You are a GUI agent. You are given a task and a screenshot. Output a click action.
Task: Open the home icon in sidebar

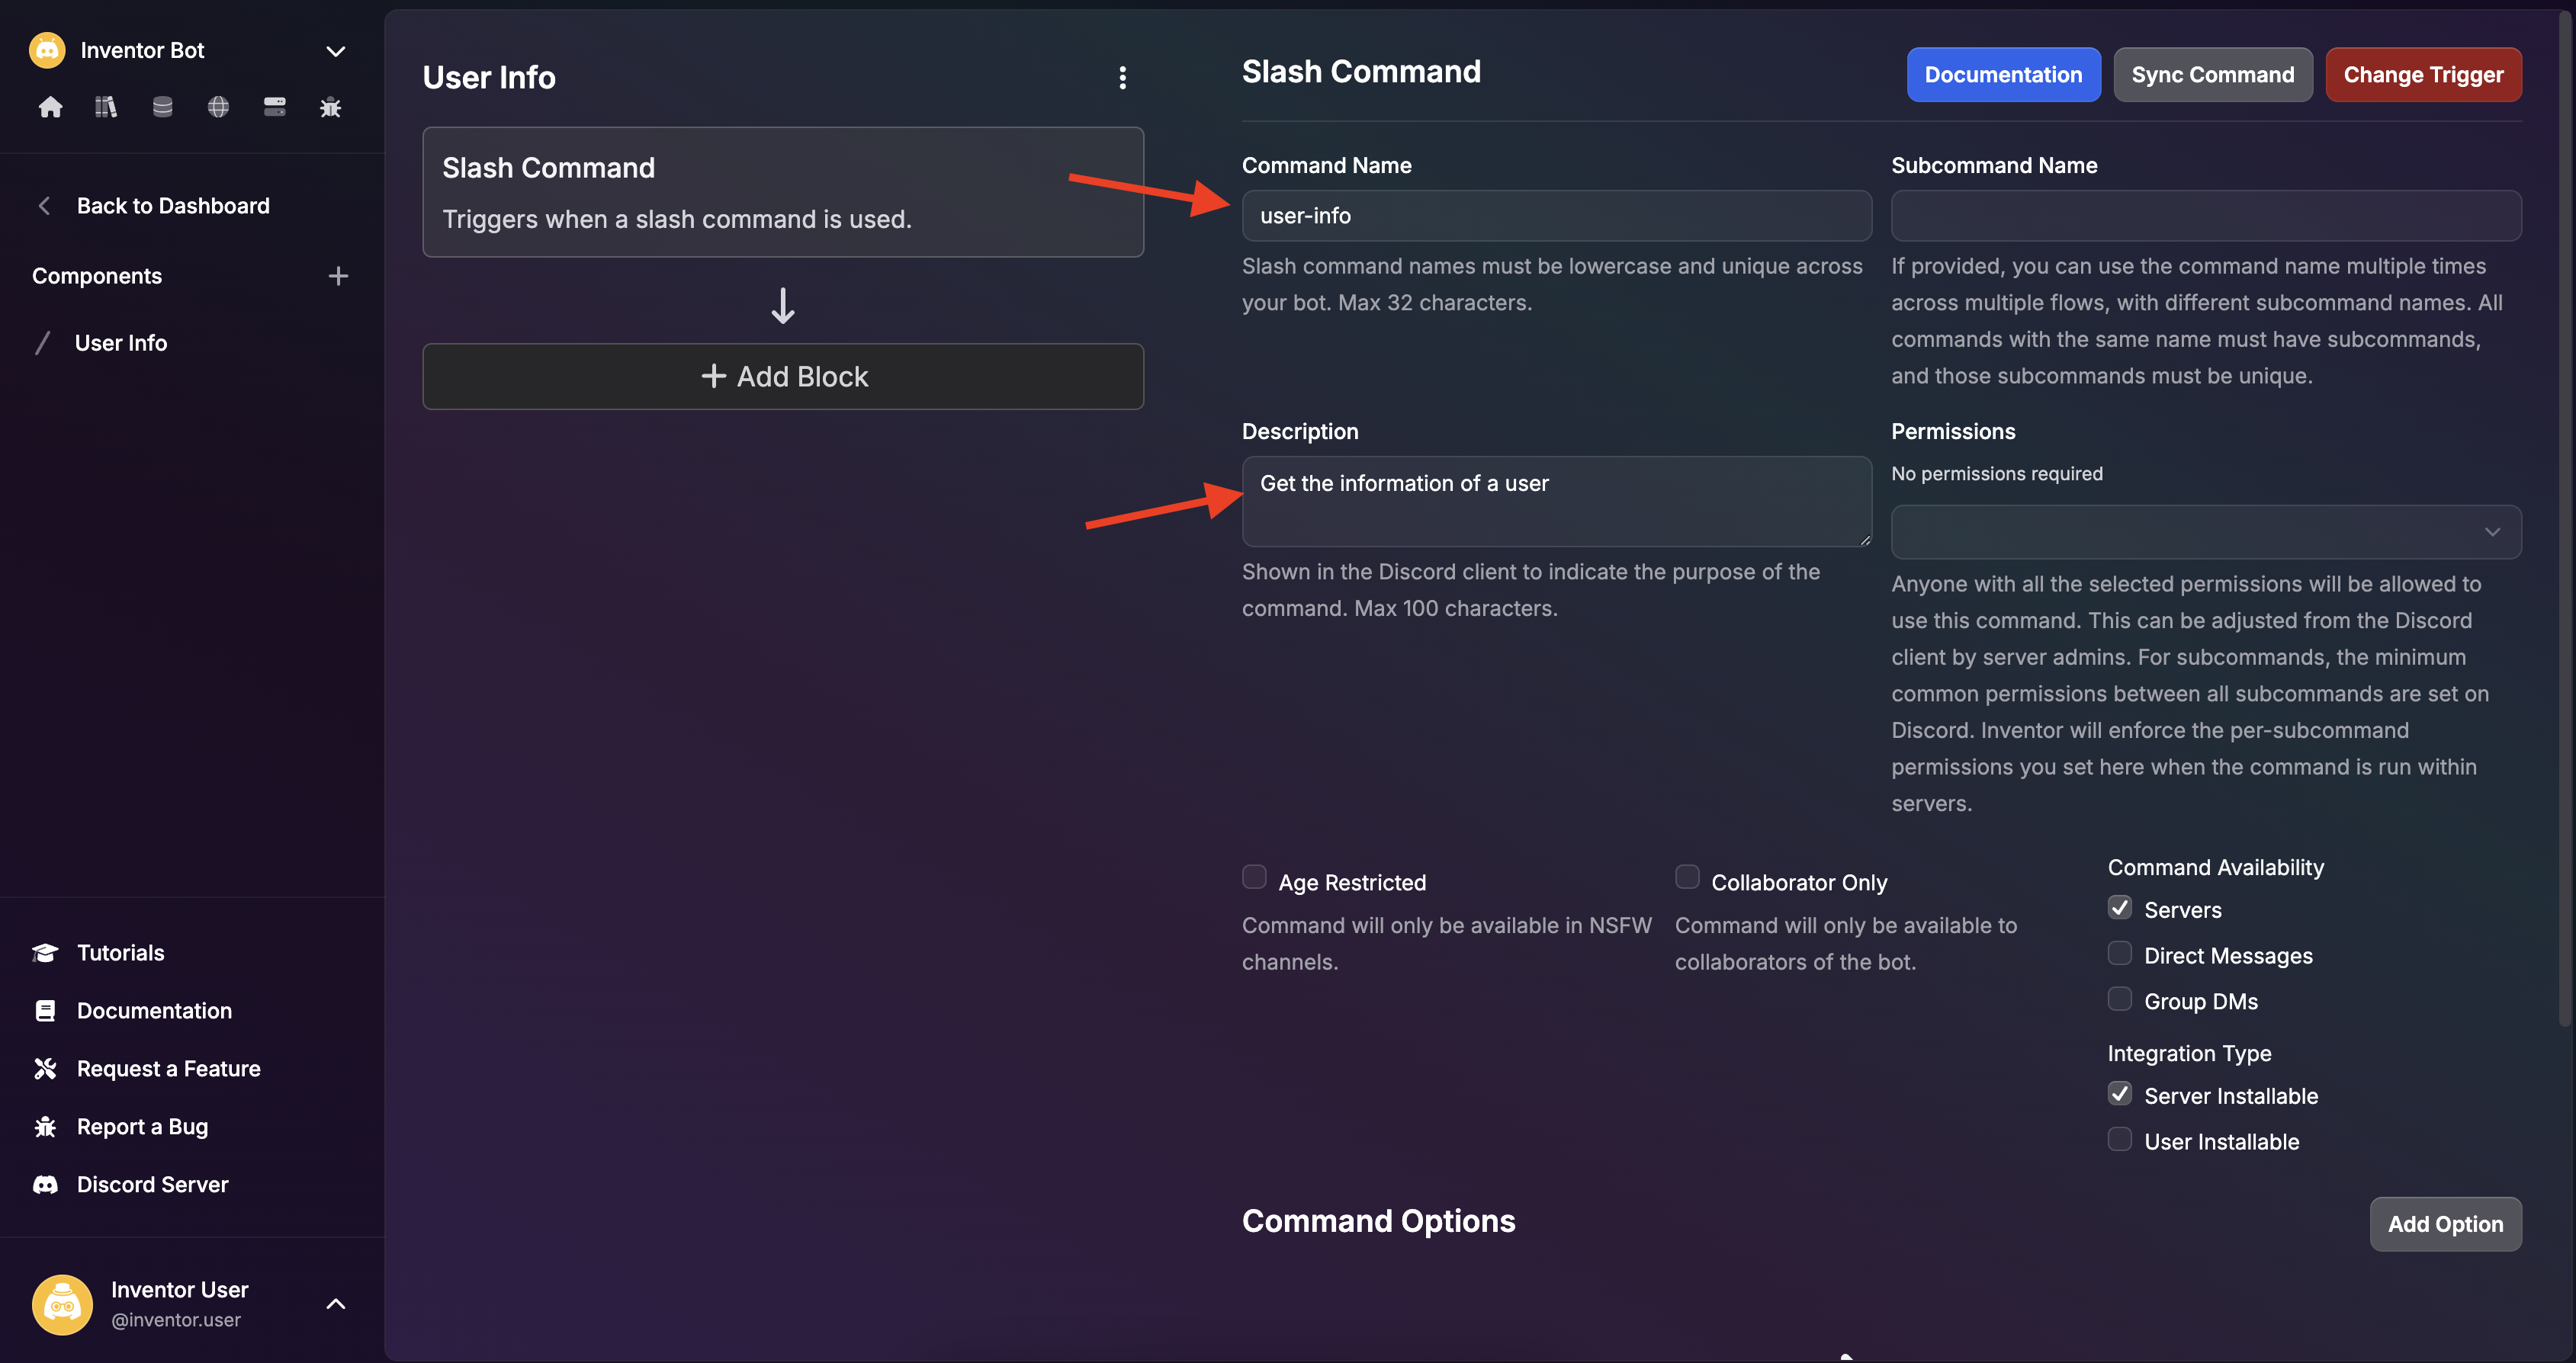(50, 107)
